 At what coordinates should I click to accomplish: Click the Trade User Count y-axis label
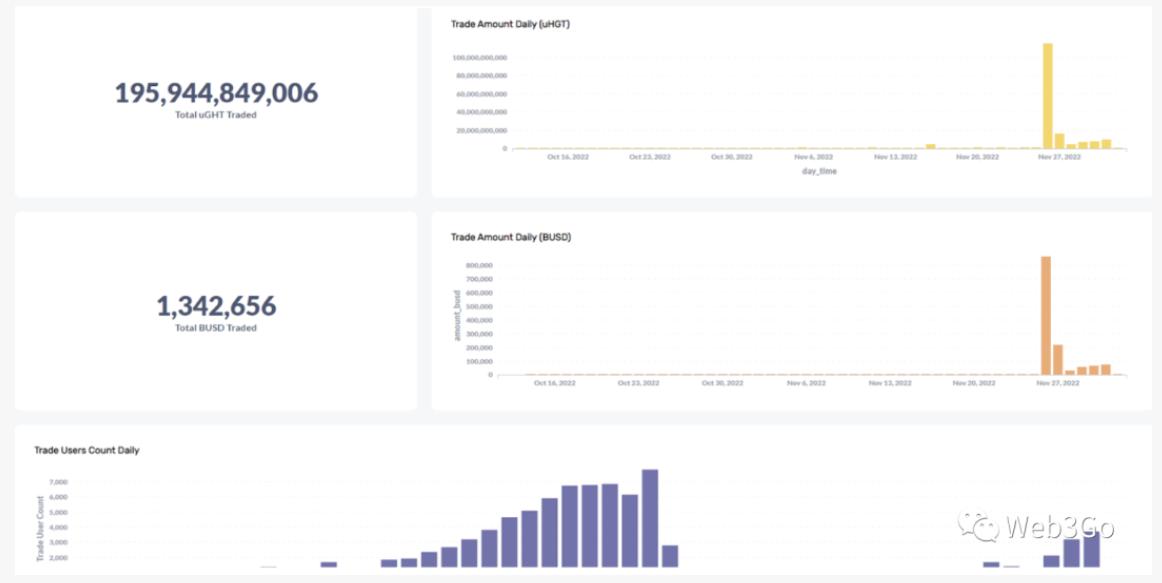(41, 528)
